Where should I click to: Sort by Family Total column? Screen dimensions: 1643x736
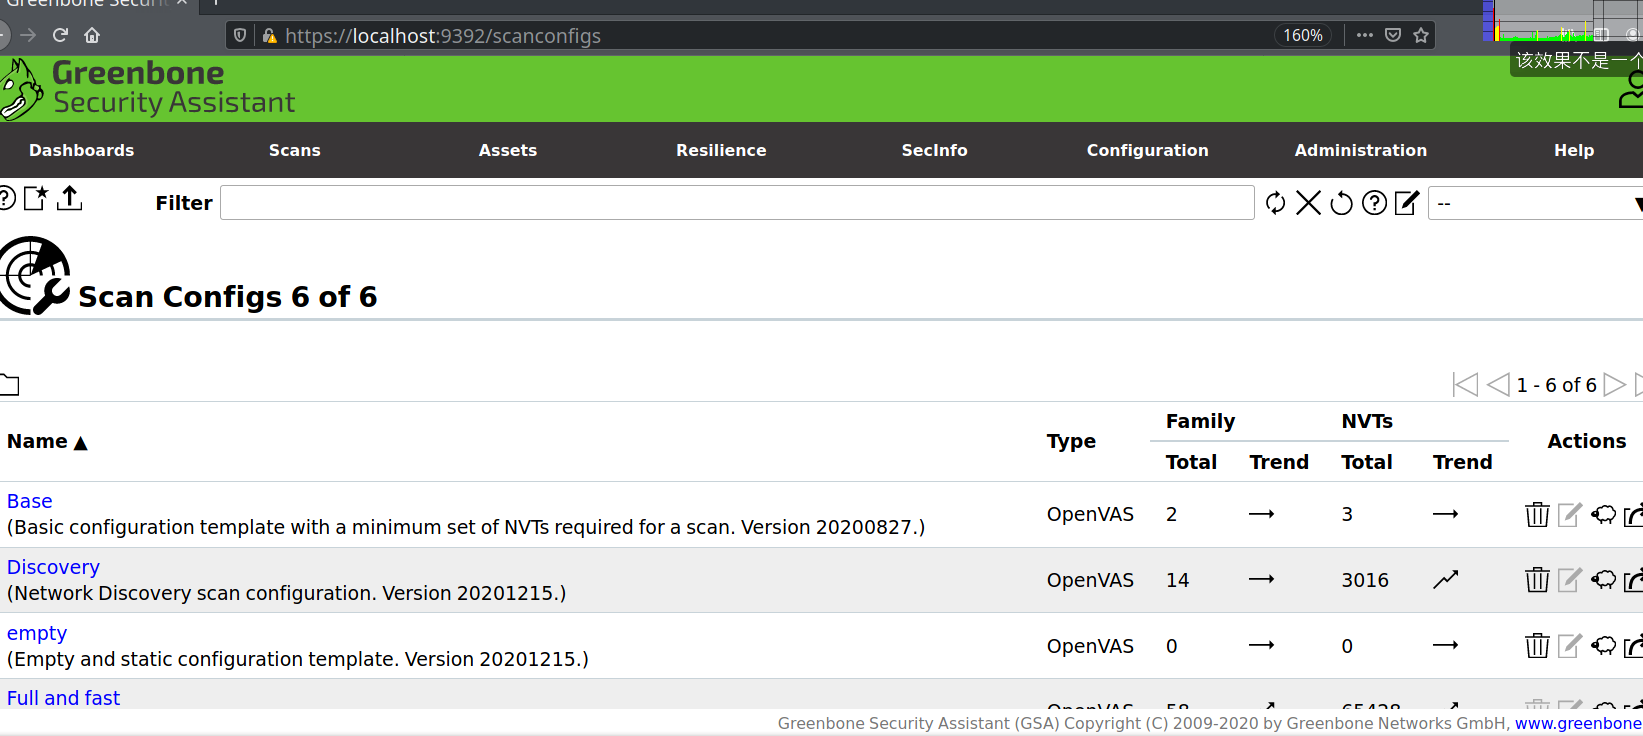coord(1191,462)
